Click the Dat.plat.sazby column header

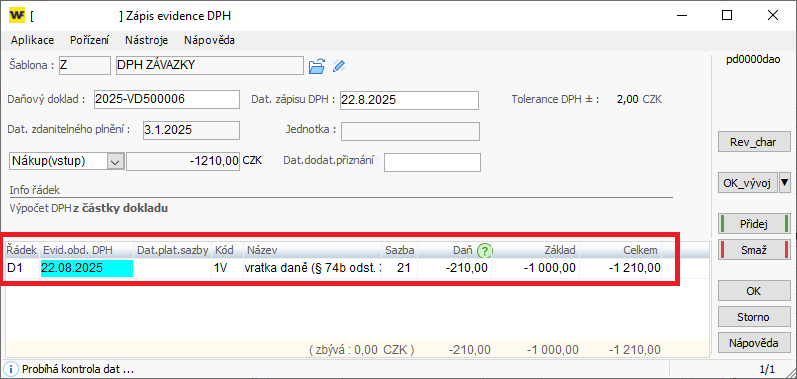(172, 250)
